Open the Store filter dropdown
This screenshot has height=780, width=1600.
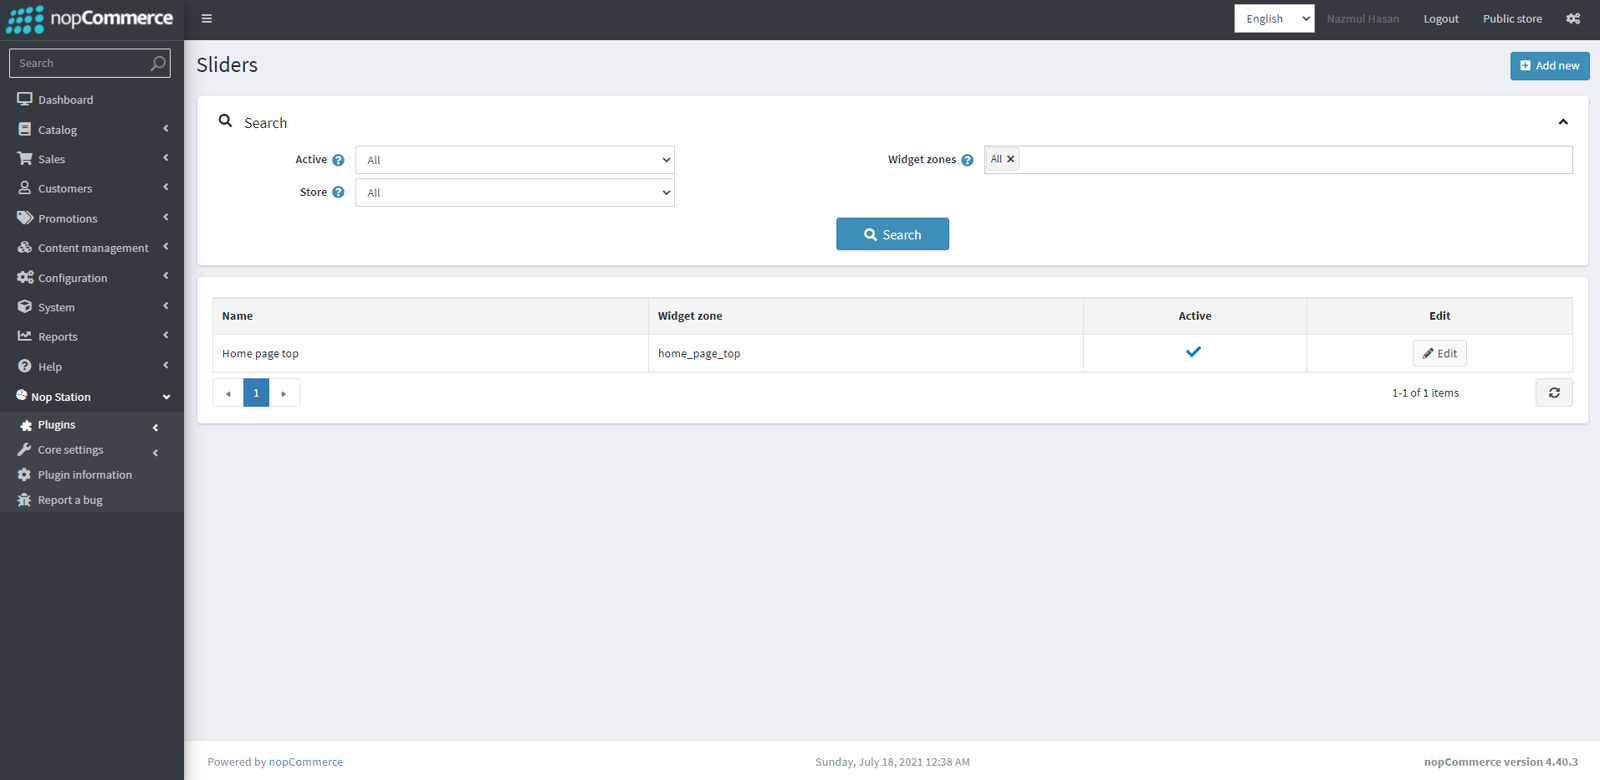pyautogui.click(x=515, y=192)
